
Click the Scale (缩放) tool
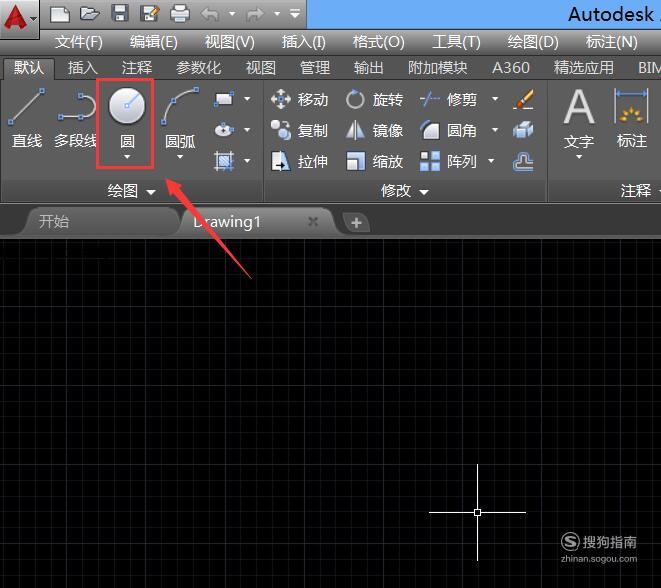coord(374,161)
